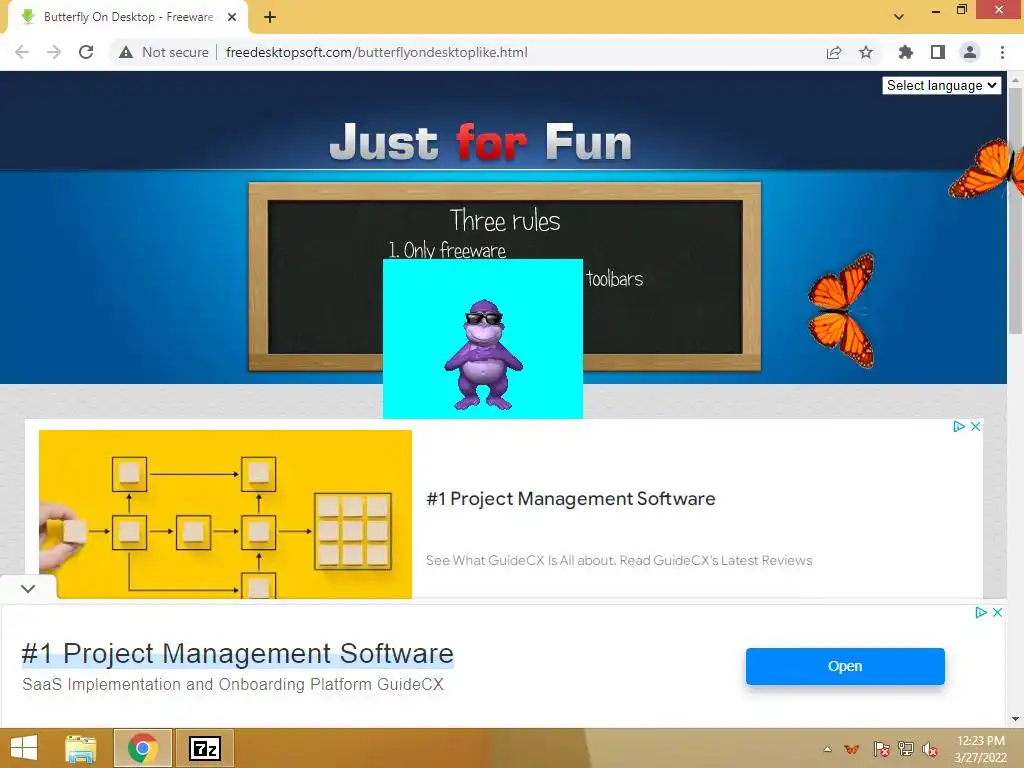
Task: Click SaaS Implementation and Onboarding Platform text
Action: 233,684
